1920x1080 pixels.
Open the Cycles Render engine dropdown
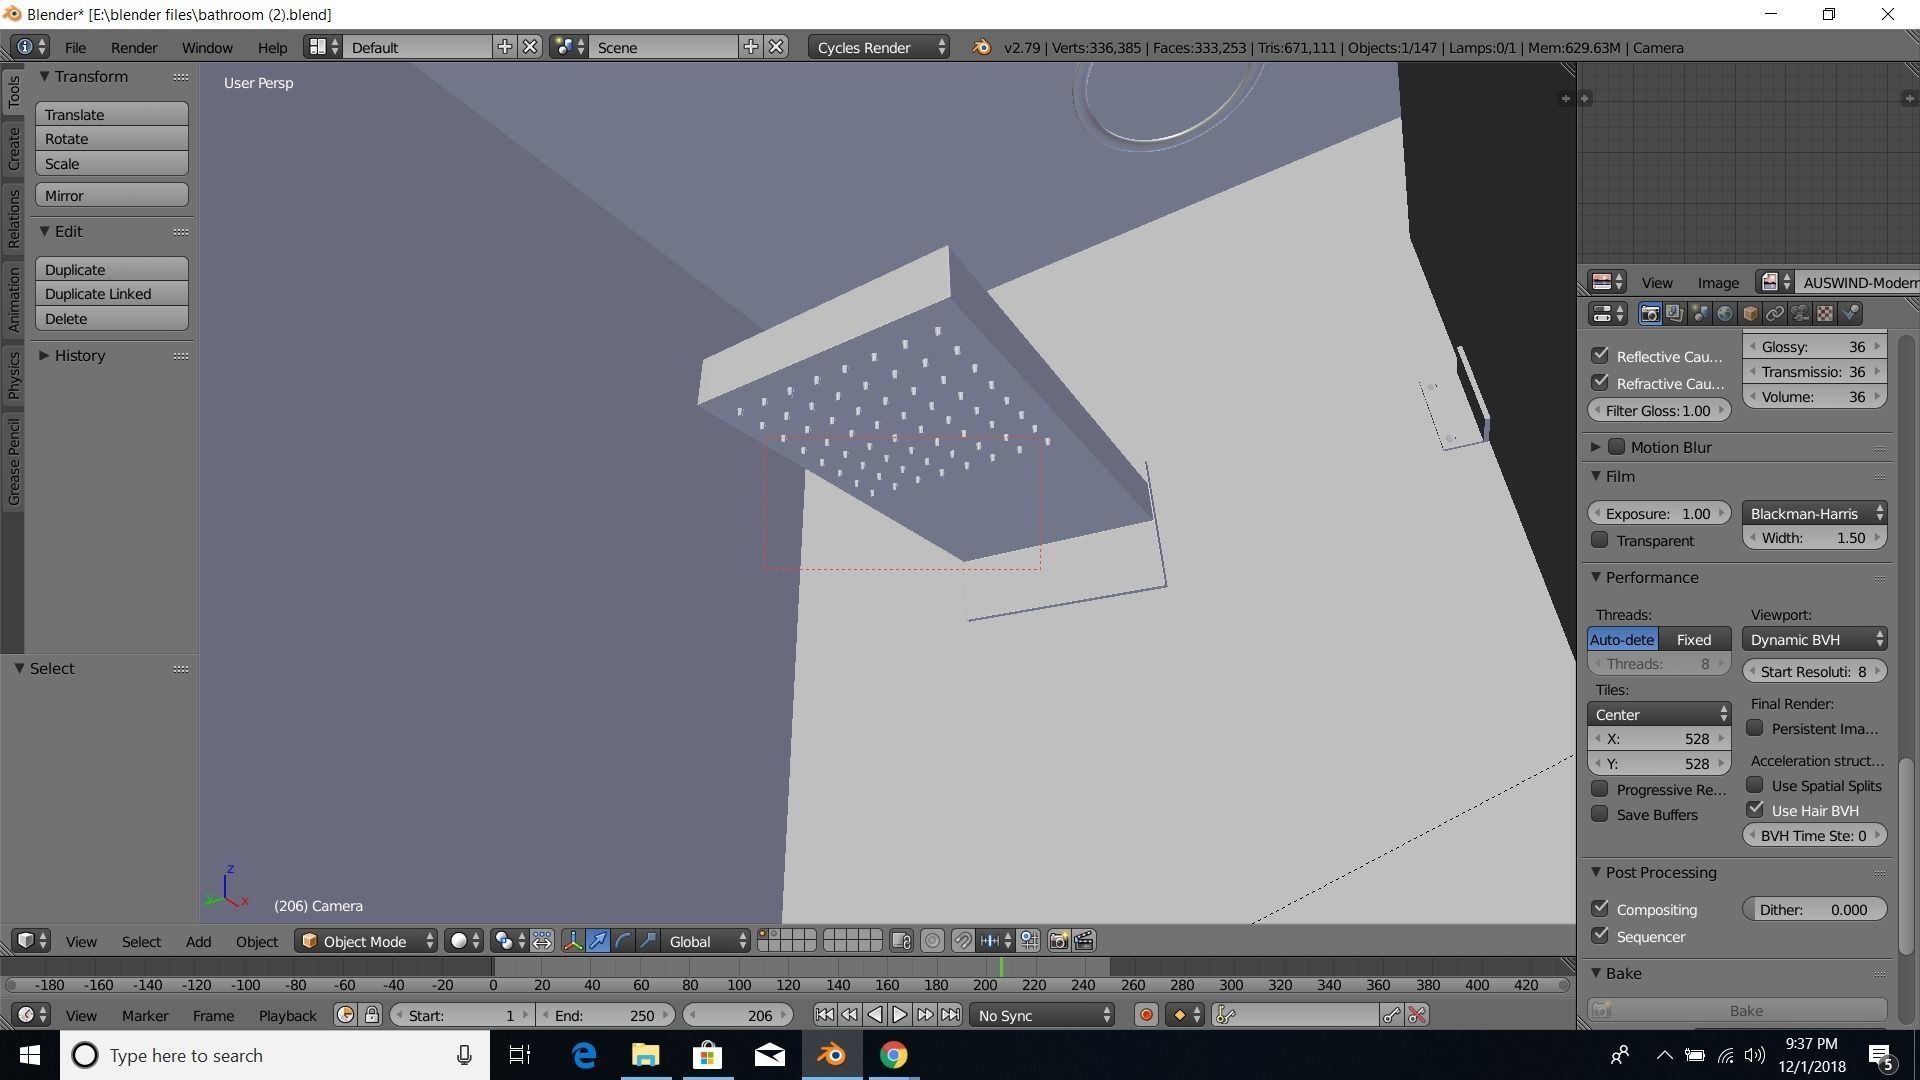pyautogui.click(x=878, y=47)
